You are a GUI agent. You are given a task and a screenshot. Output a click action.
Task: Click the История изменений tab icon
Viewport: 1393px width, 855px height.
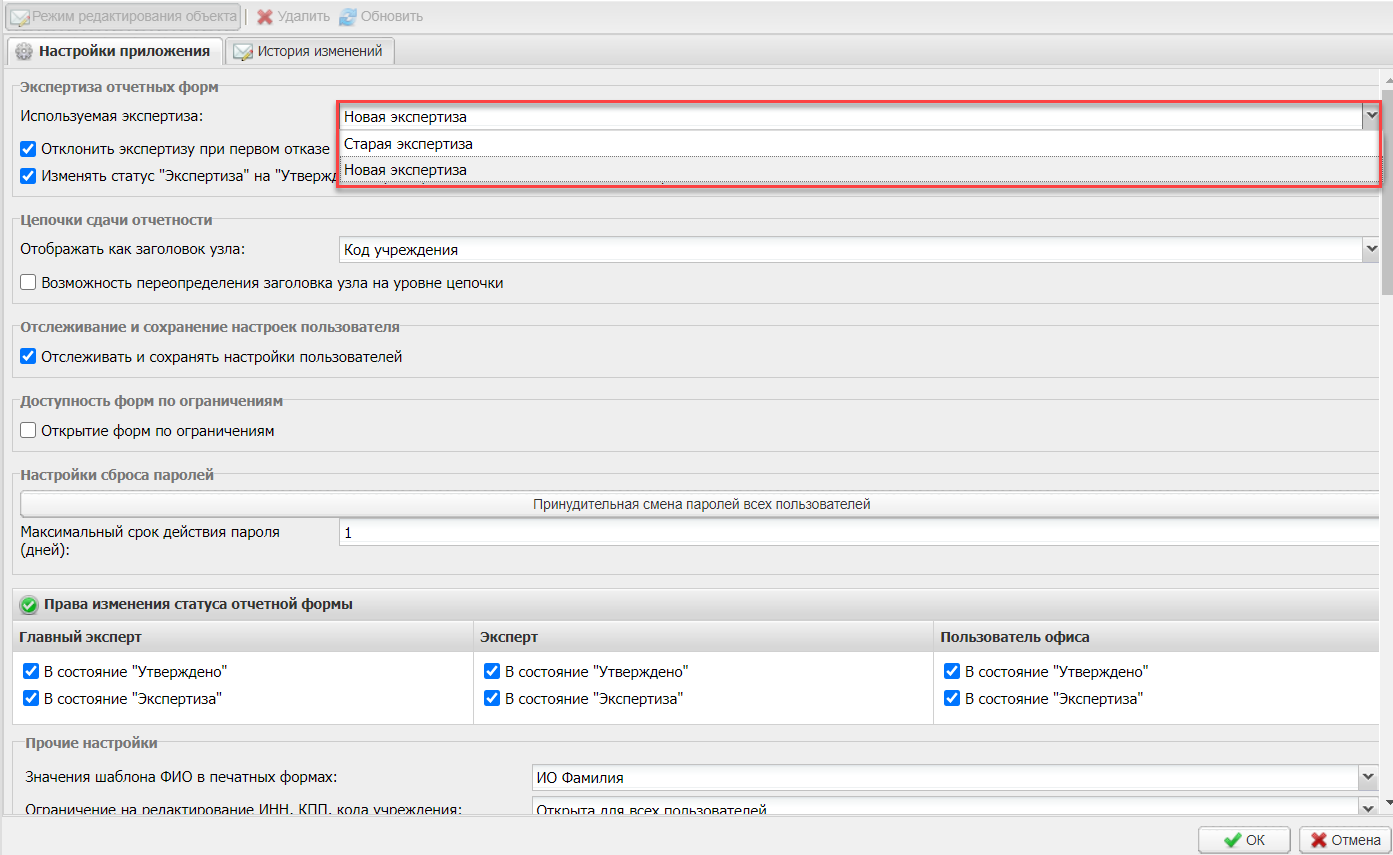coord(242,51)
